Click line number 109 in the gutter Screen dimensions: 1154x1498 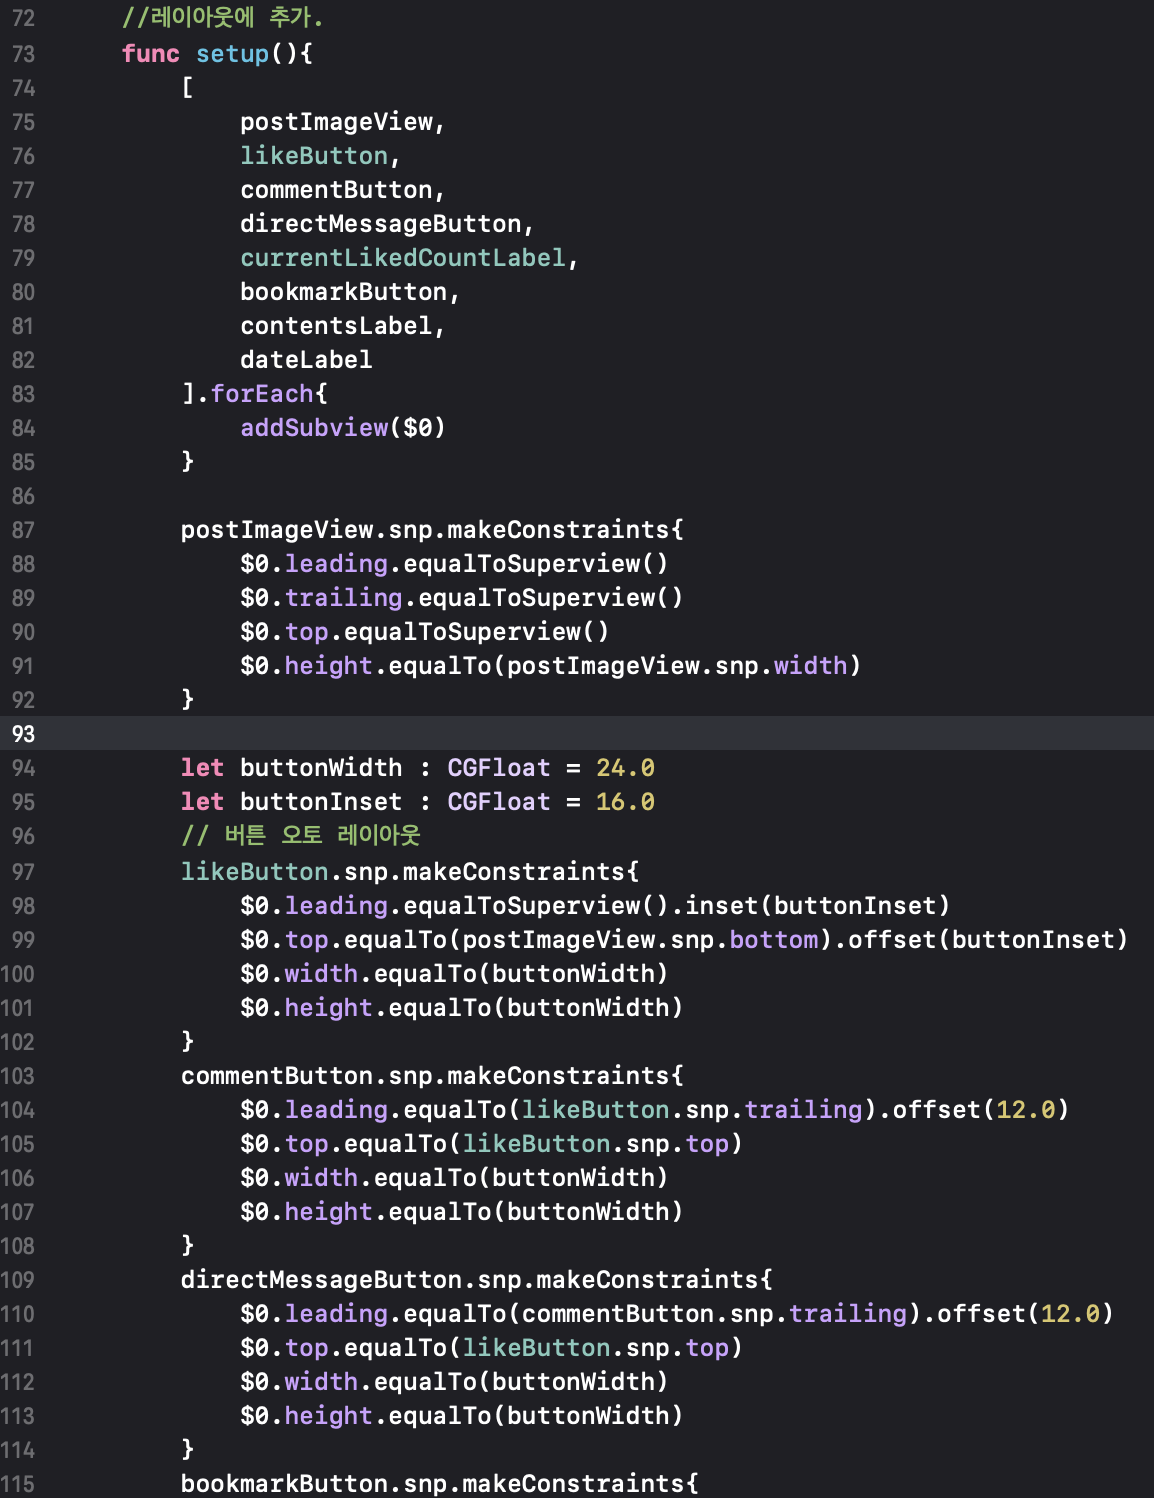[18, 1280]
